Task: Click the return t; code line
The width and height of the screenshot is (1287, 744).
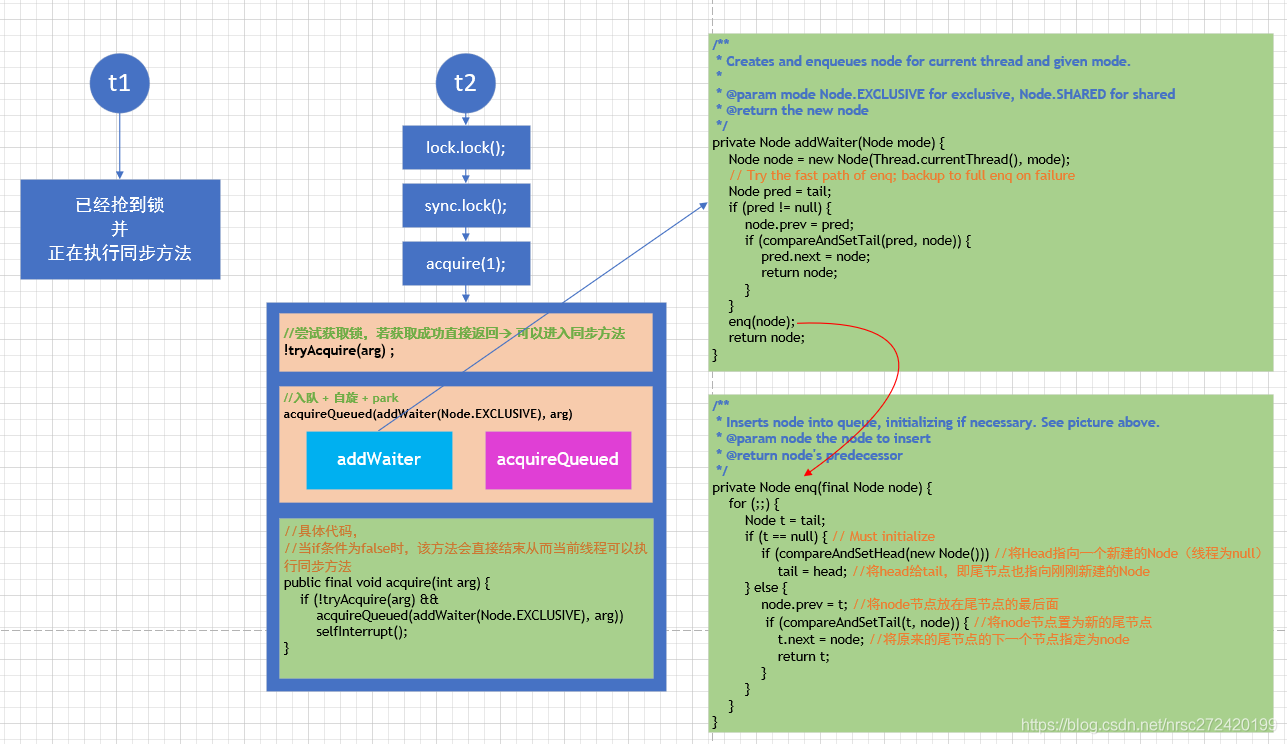Action: [x=803, y=656]
